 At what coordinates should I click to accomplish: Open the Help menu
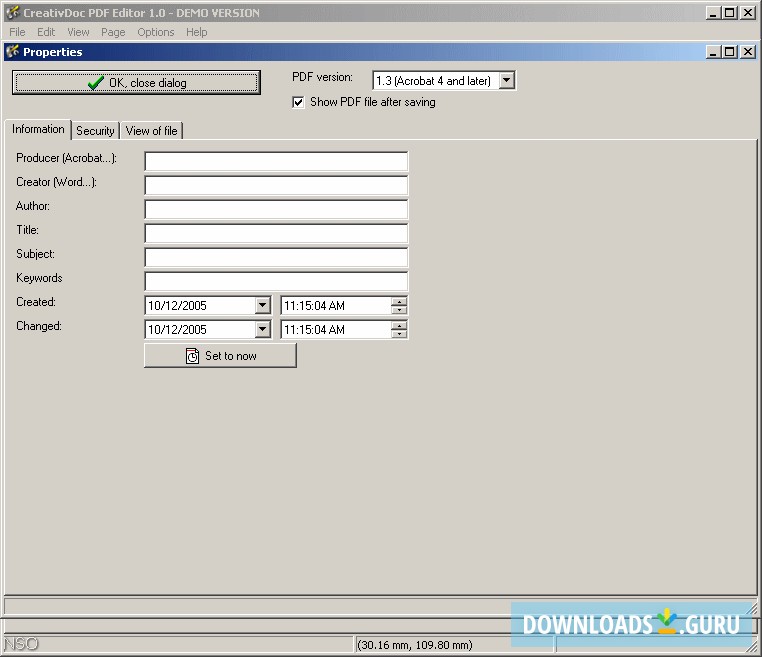coord(197,32)
